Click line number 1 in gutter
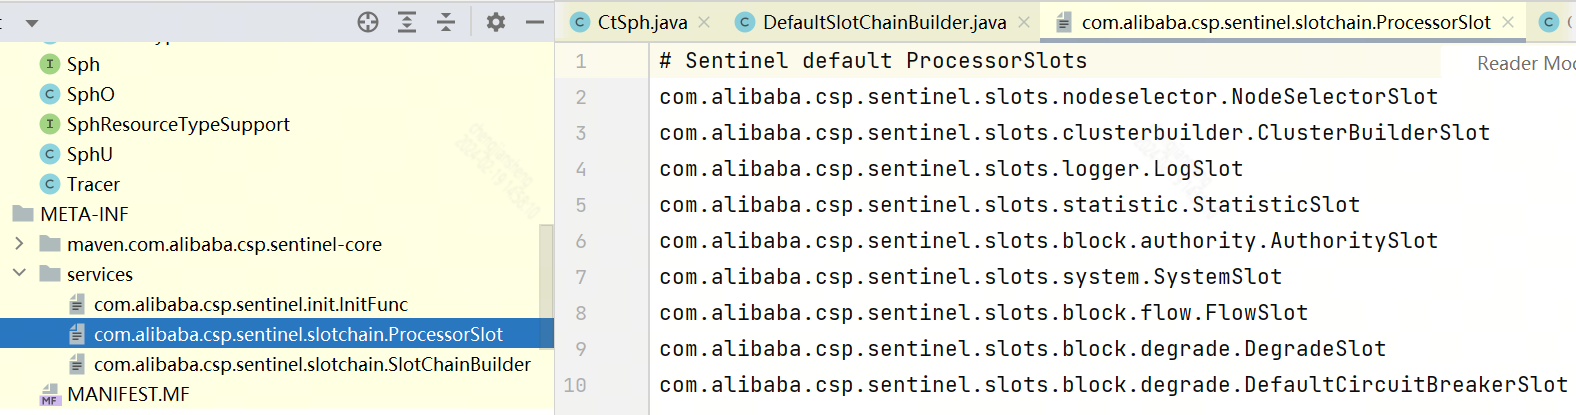This screenshot has width=1576, height=415. (x=581, y=61)
